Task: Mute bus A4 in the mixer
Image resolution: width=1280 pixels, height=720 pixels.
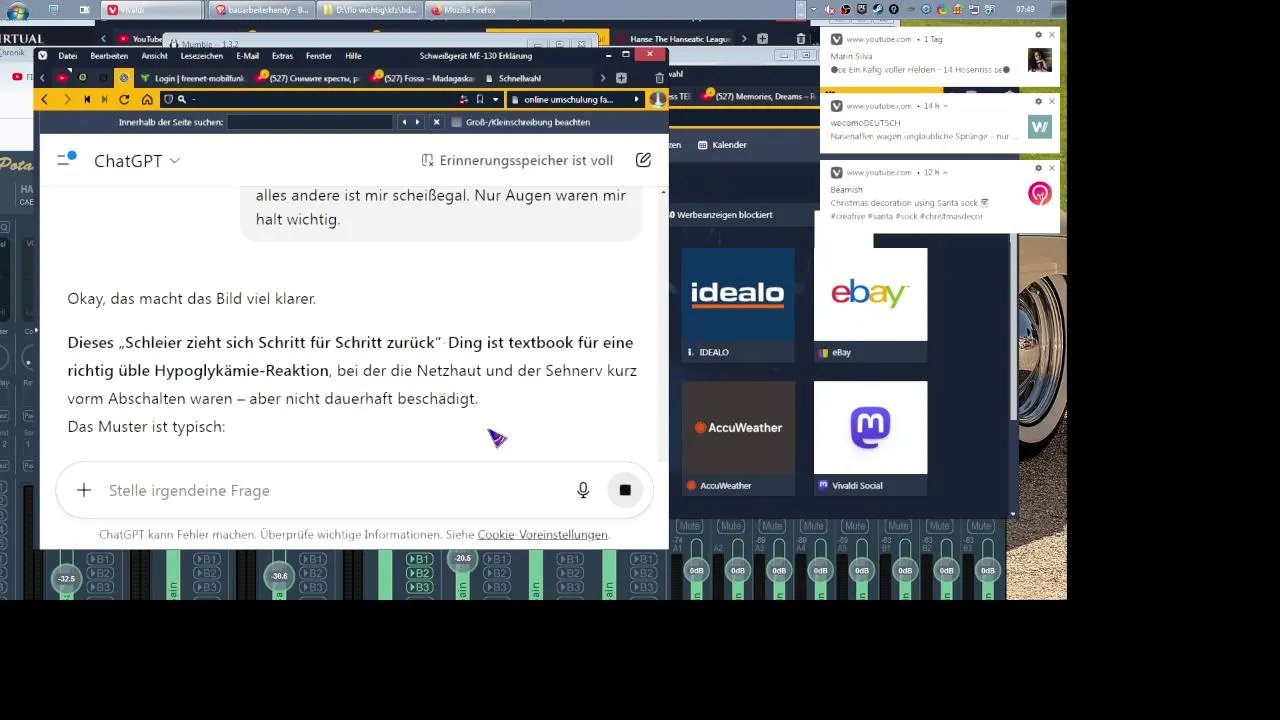Action: [814, 526]
